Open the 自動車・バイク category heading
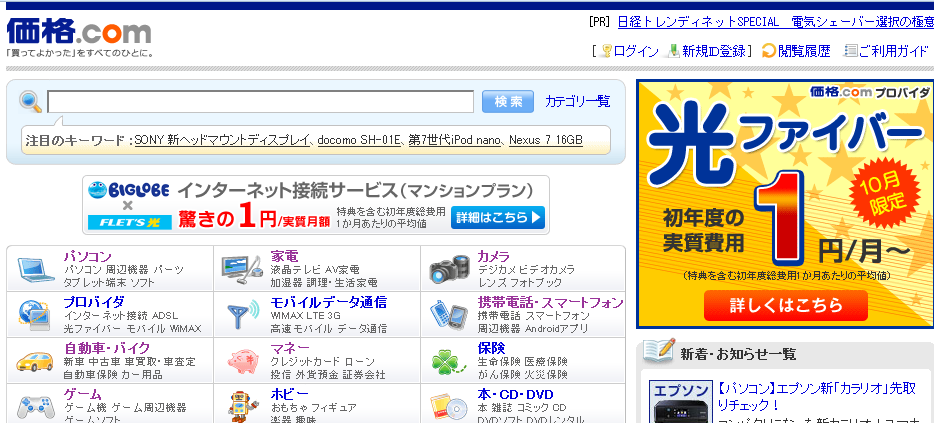Screen dimensions: 934x423 pyautogui.click(x=107, y=348)
